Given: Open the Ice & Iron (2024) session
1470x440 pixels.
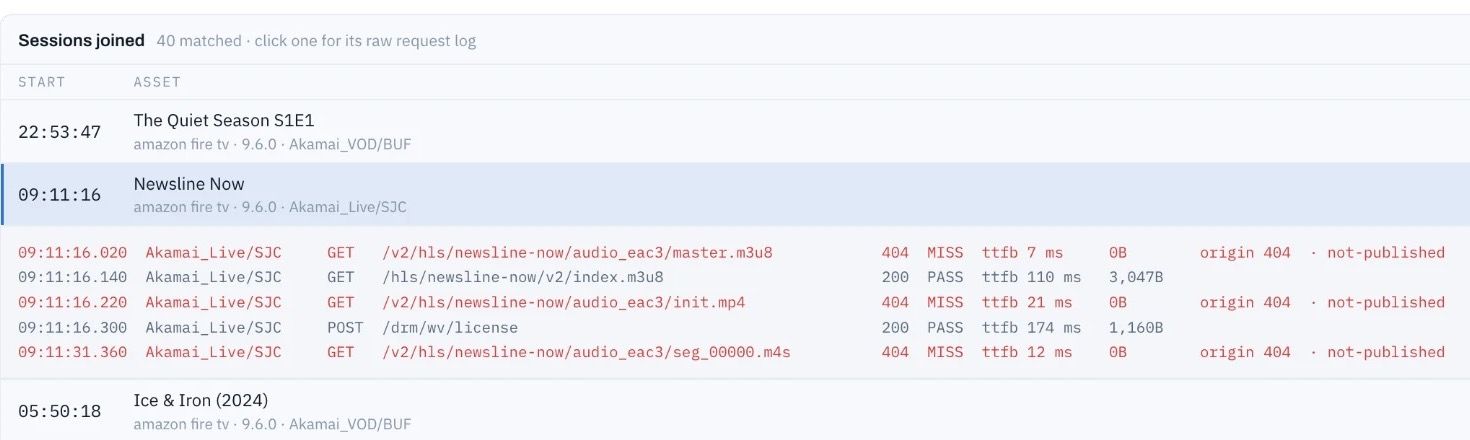Looking at the screenshot, I should click(x=735, y=410).
